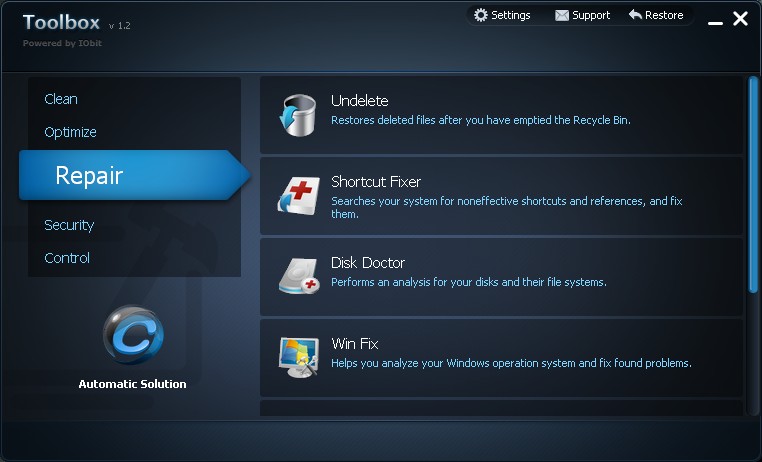The image size is (762, 462).
Task: Open the Security category
Action: (x=69, y=225)
